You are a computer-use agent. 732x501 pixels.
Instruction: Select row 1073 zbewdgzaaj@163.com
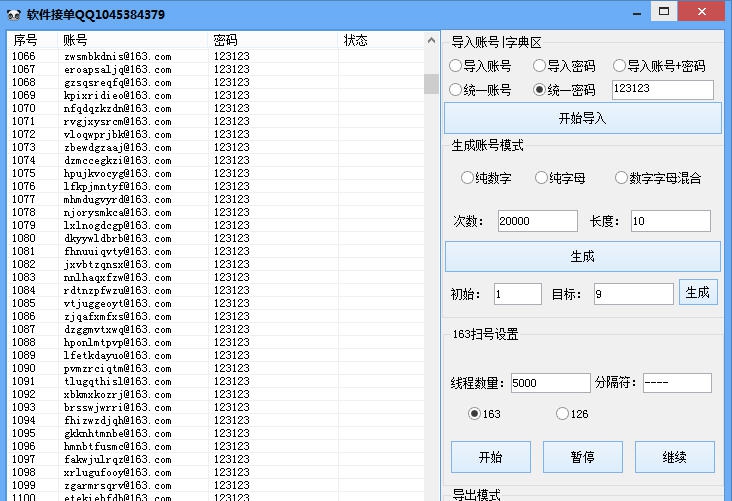(x=216, y=148)
